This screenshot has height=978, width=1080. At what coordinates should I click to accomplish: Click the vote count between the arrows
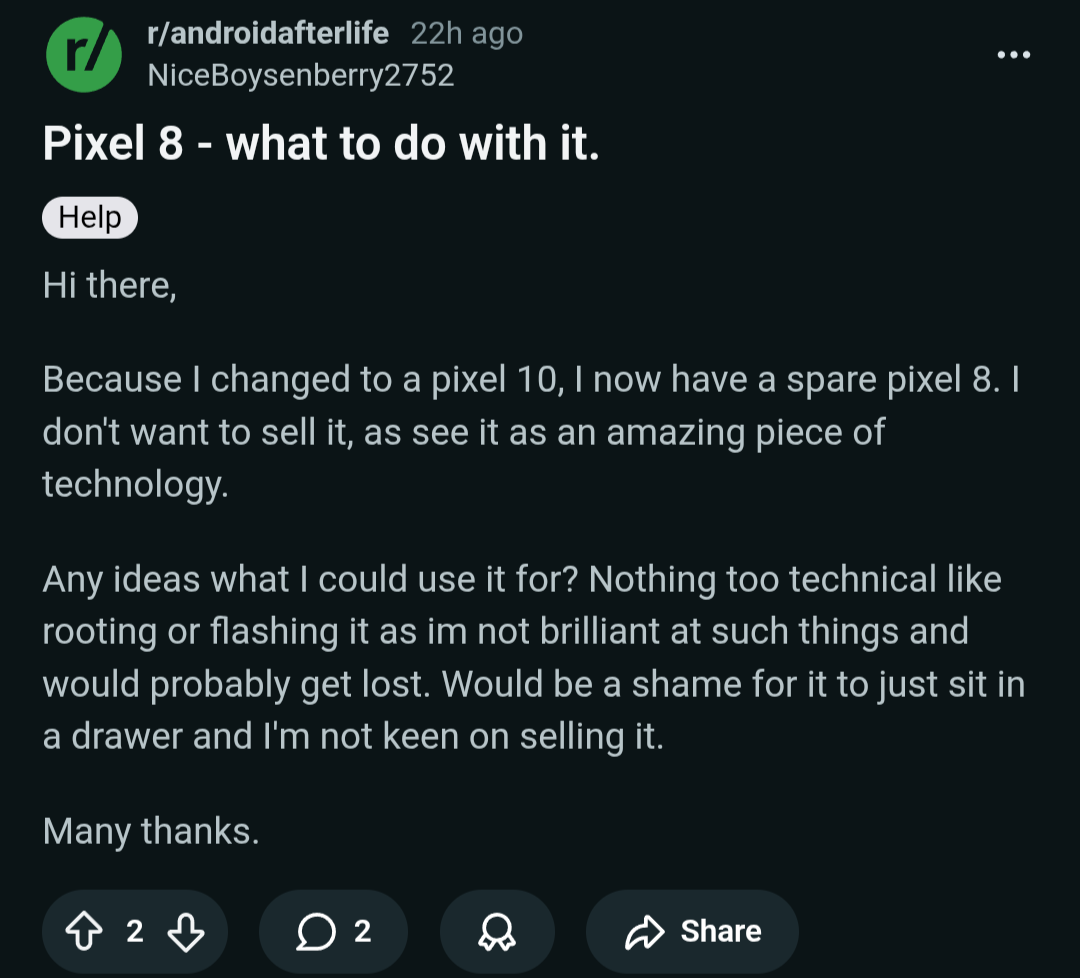pos(133,930)
